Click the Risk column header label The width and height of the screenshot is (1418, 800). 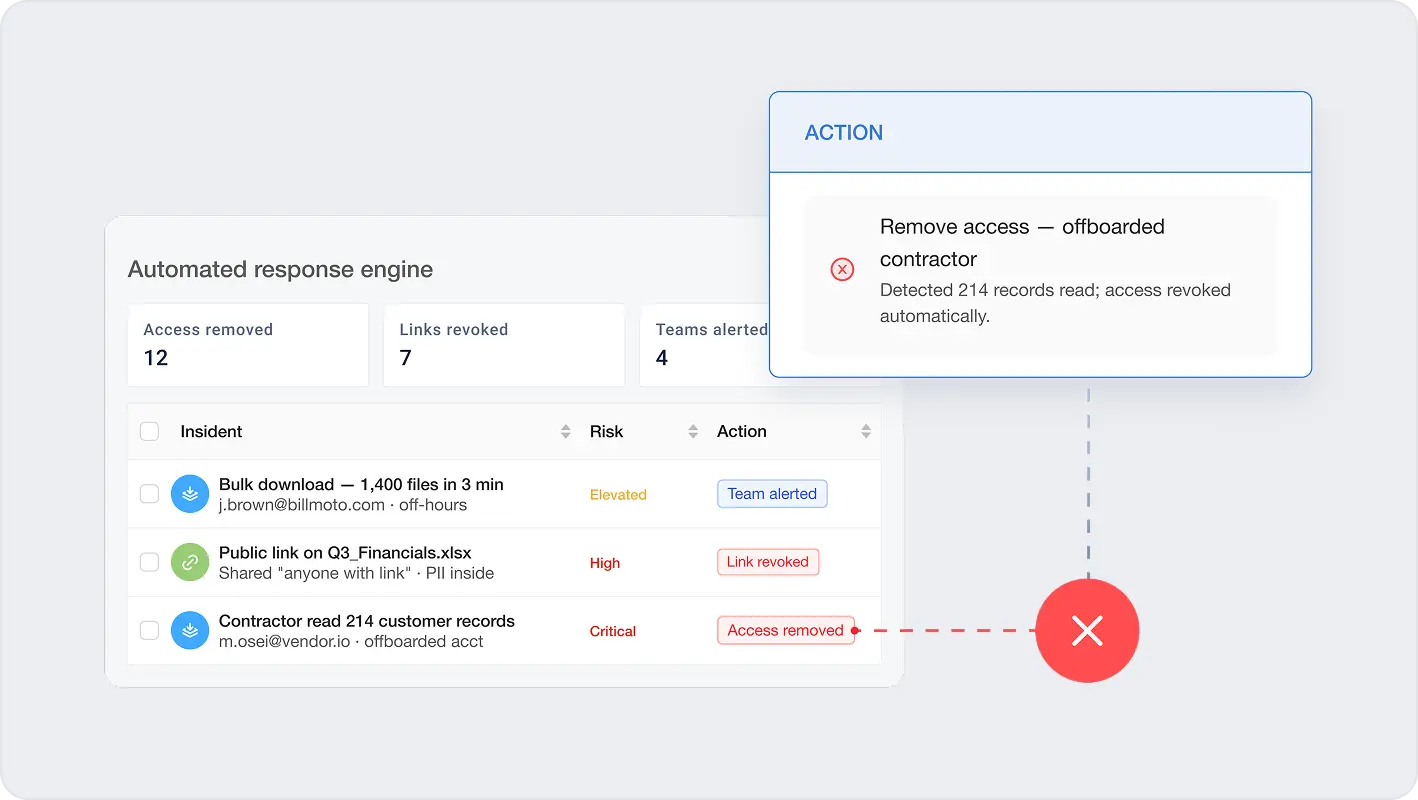click(606, 432)
